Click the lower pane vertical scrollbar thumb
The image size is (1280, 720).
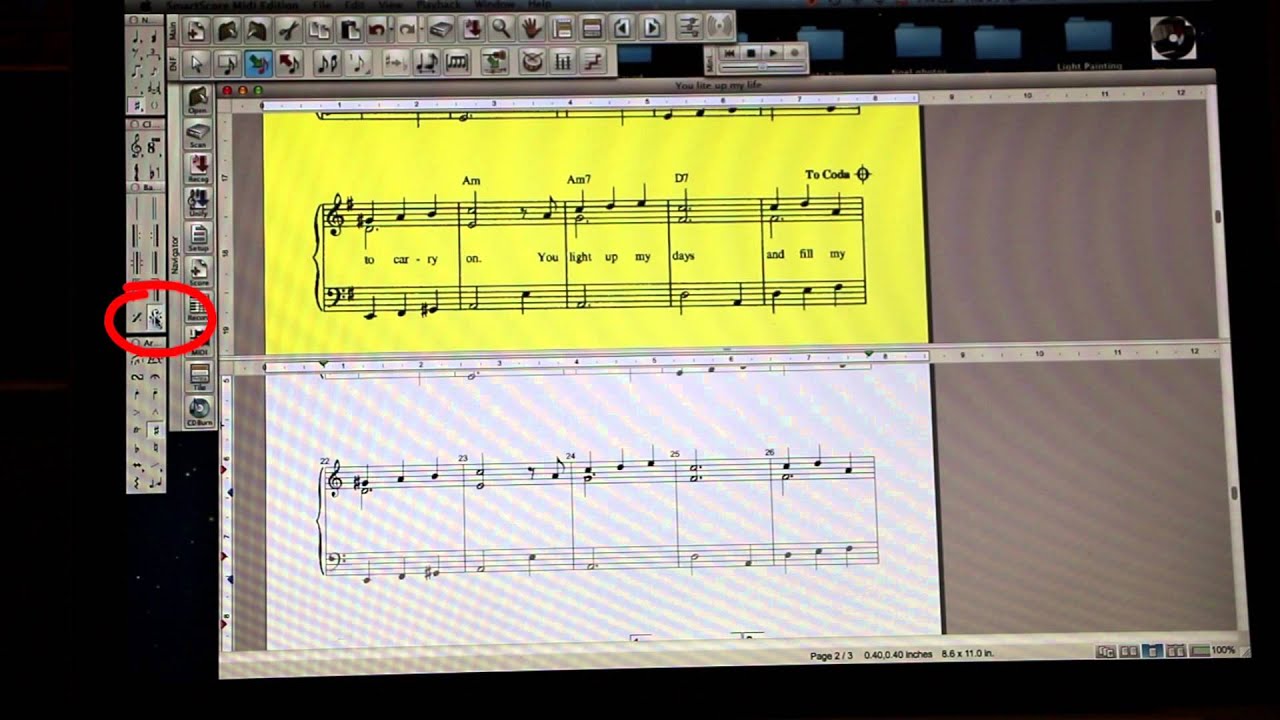pos(1235,494)
